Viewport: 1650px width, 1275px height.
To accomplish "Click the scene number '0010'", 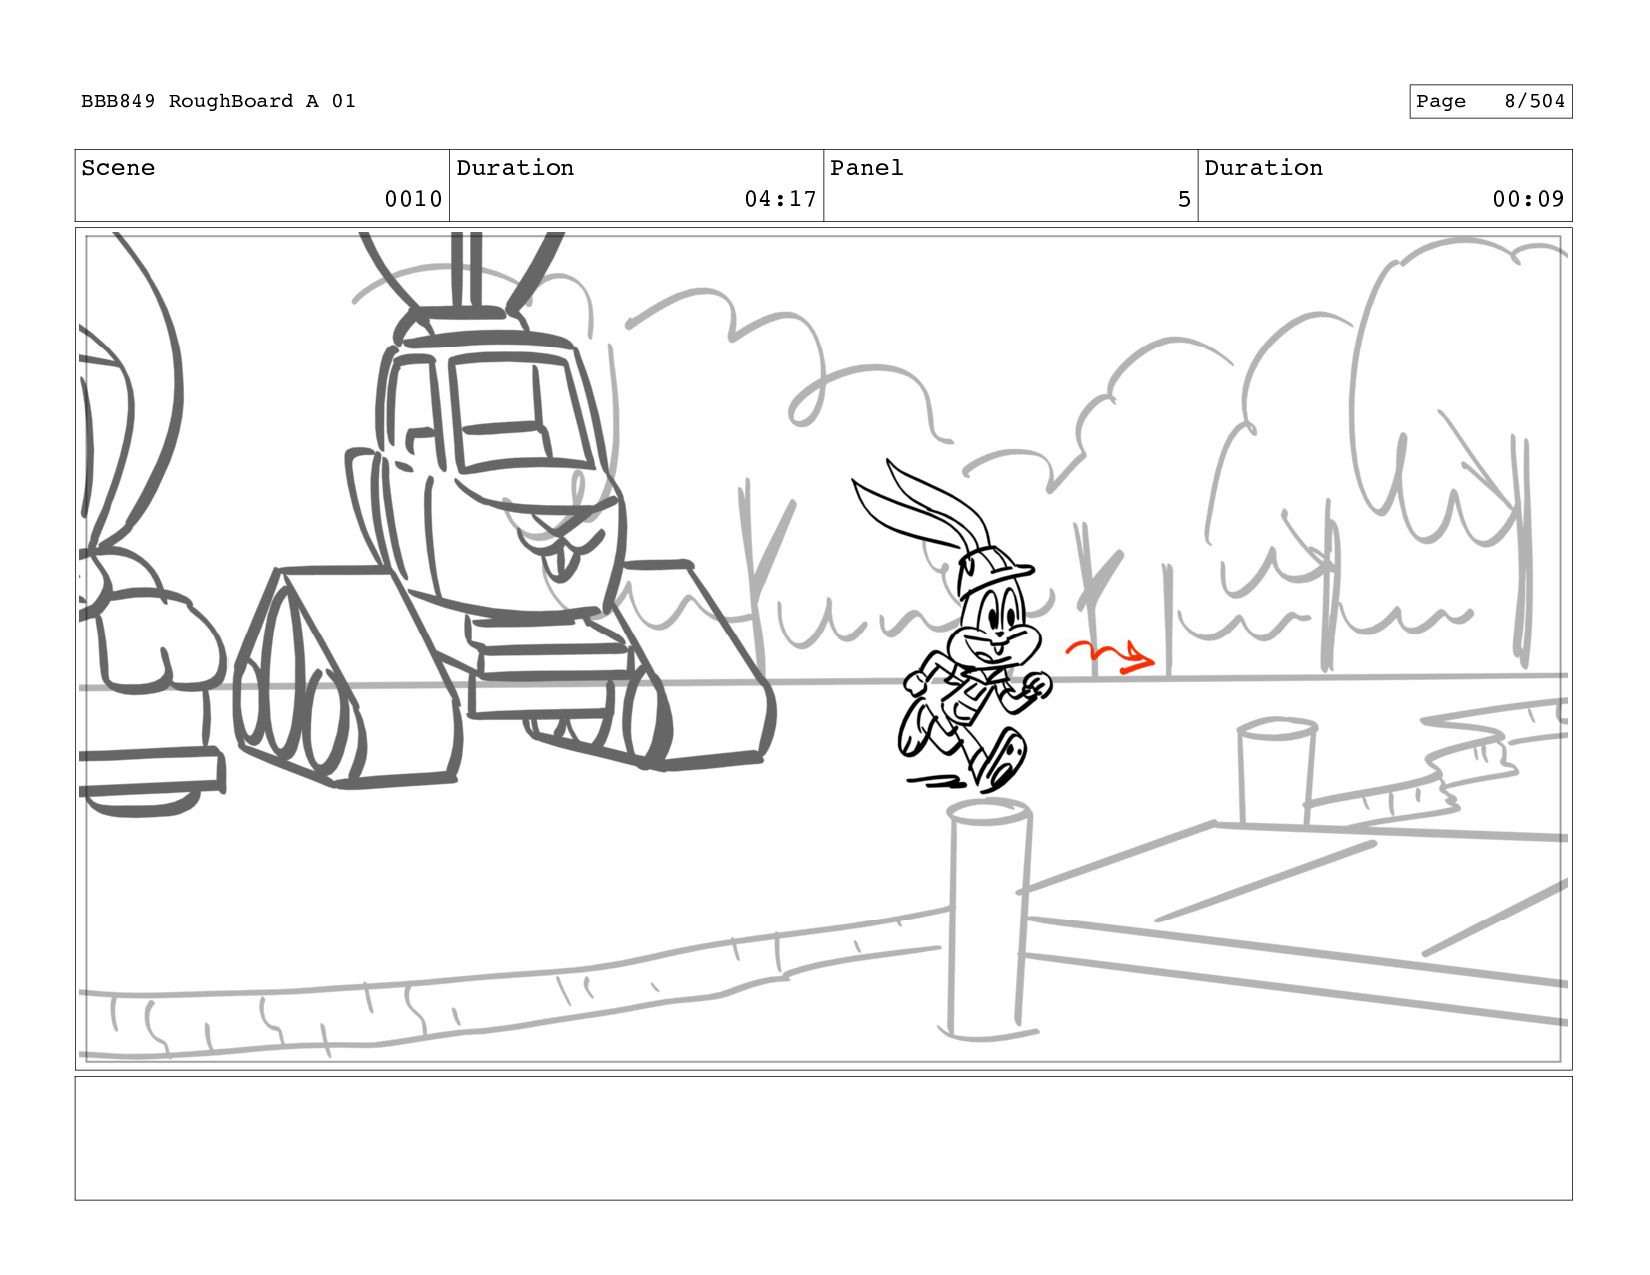I will [x=413, y=199].
